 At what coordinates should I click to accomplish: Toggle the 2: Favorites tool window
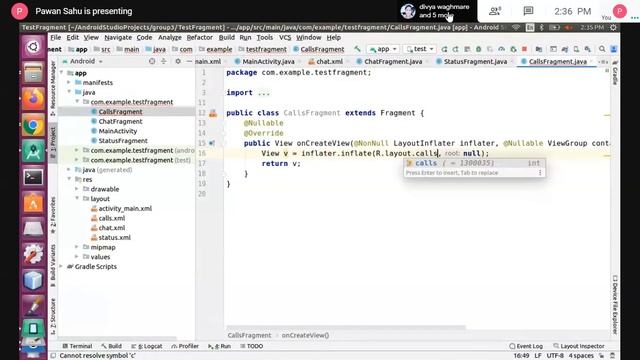tap(53, 215)
